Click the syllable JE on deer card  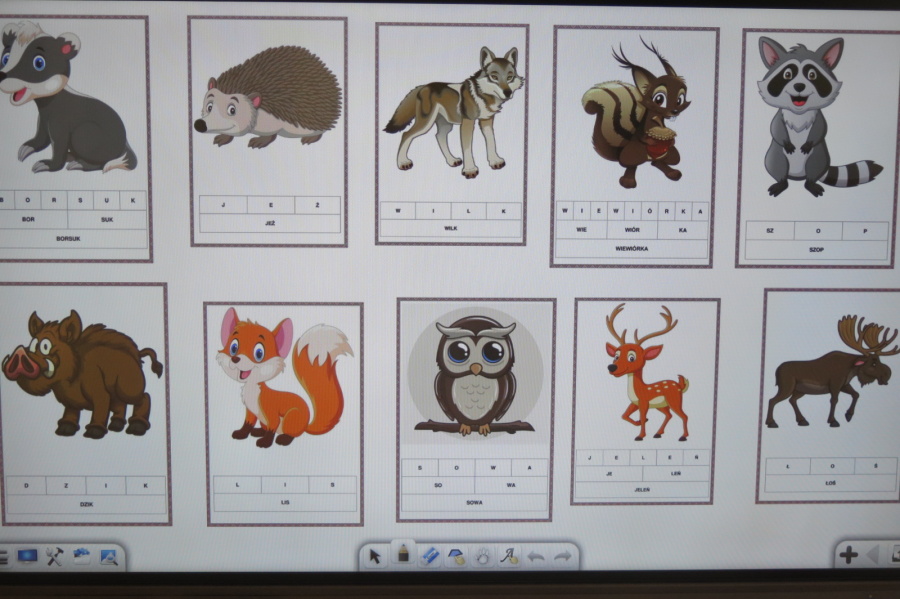(609, 474)
